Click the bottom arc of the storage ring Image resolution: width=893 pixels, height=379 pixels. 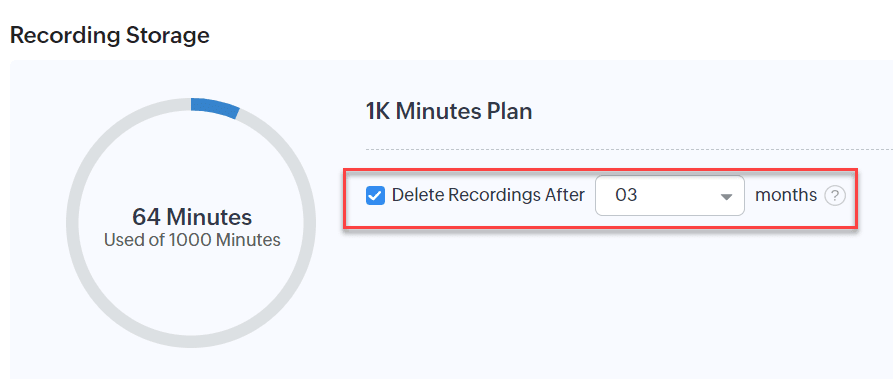pos(191,342)
